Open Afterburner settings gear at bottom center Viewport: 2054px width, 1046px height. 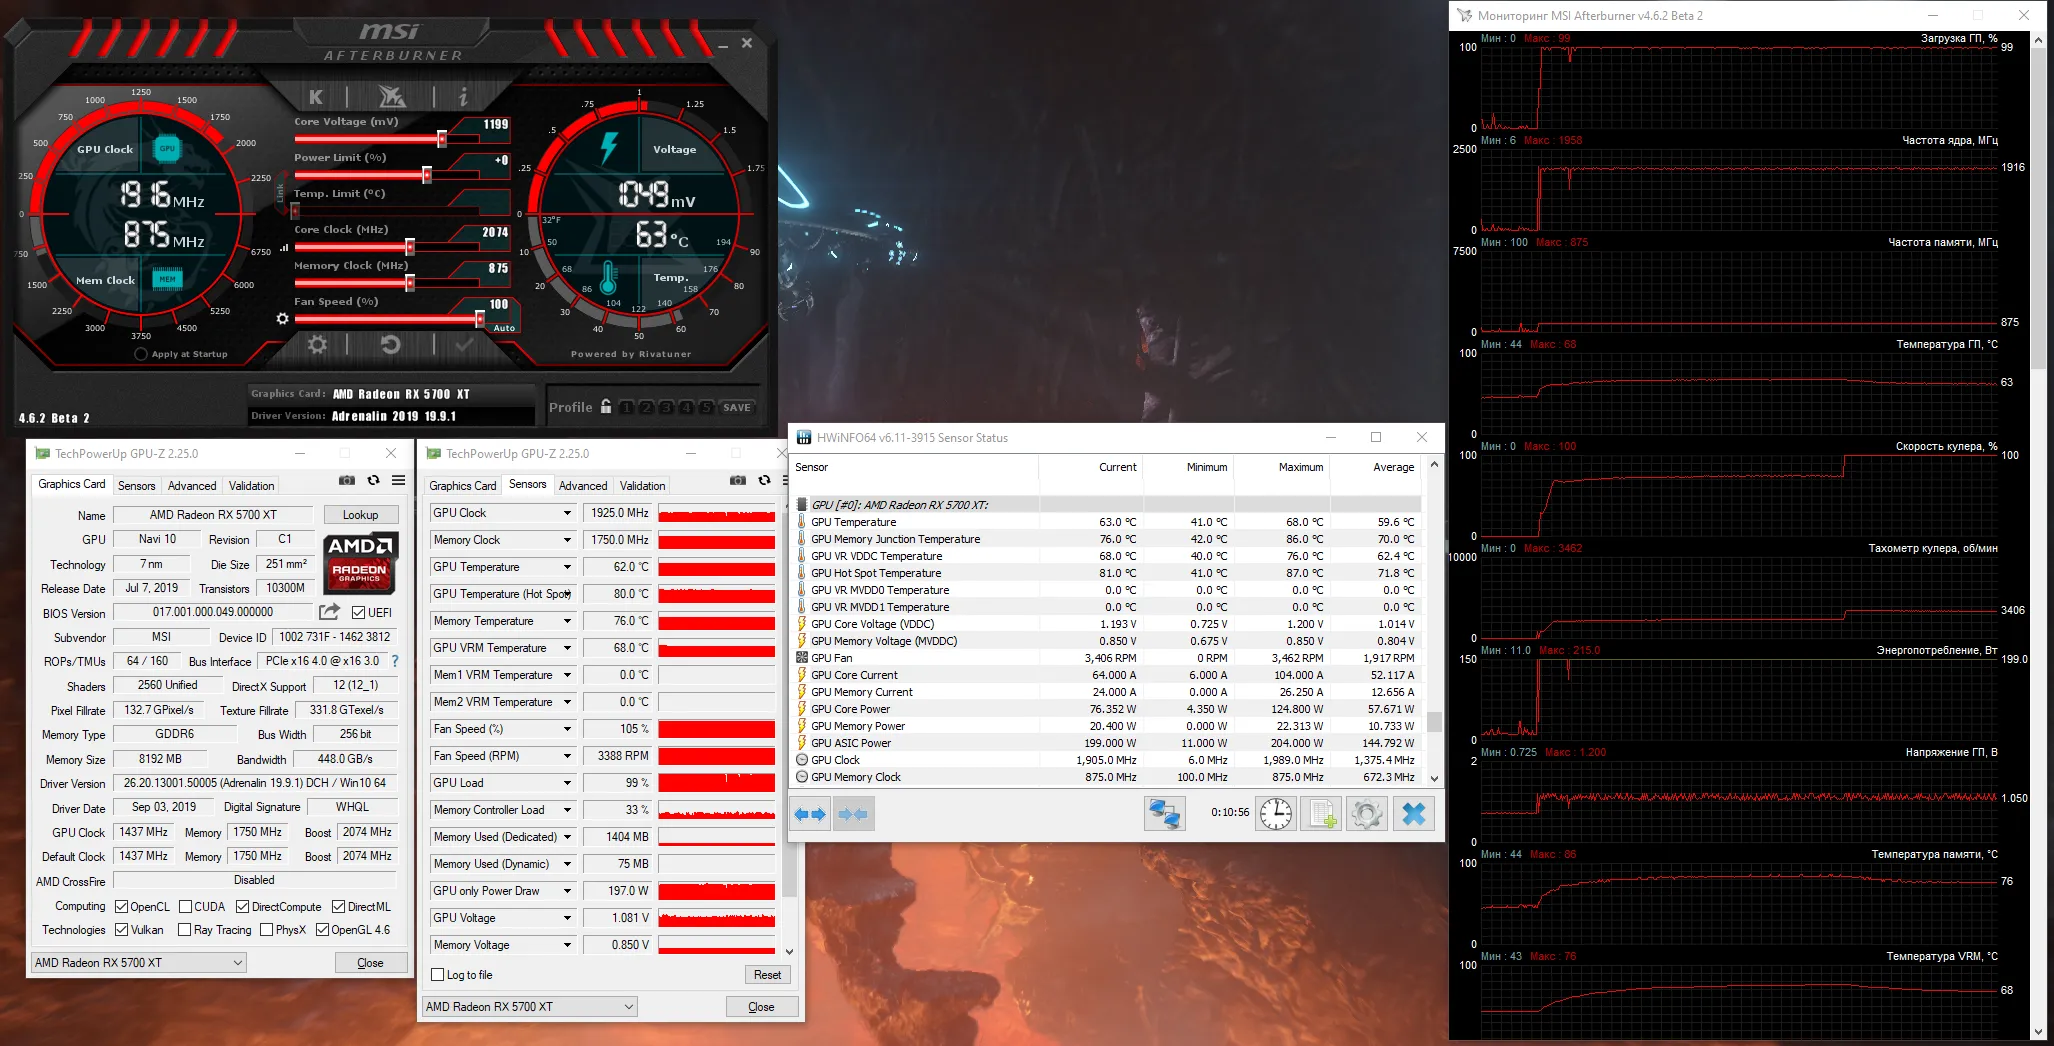pos(318,345)
